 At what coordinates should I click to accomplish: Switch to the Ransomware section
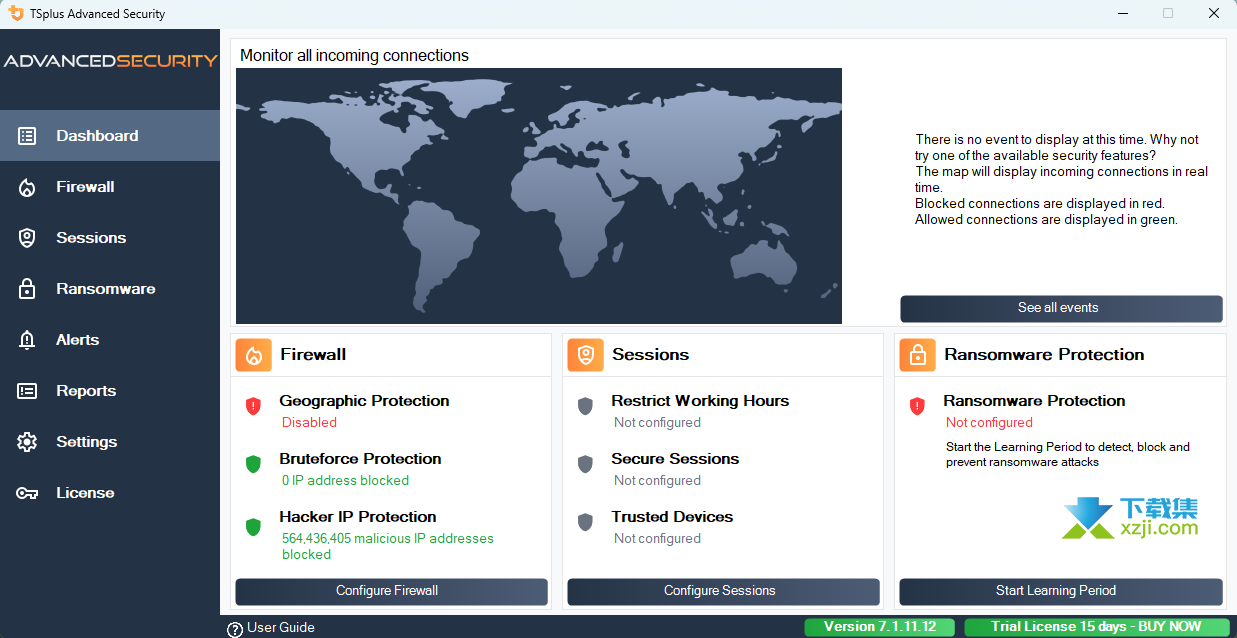[110, 289]
